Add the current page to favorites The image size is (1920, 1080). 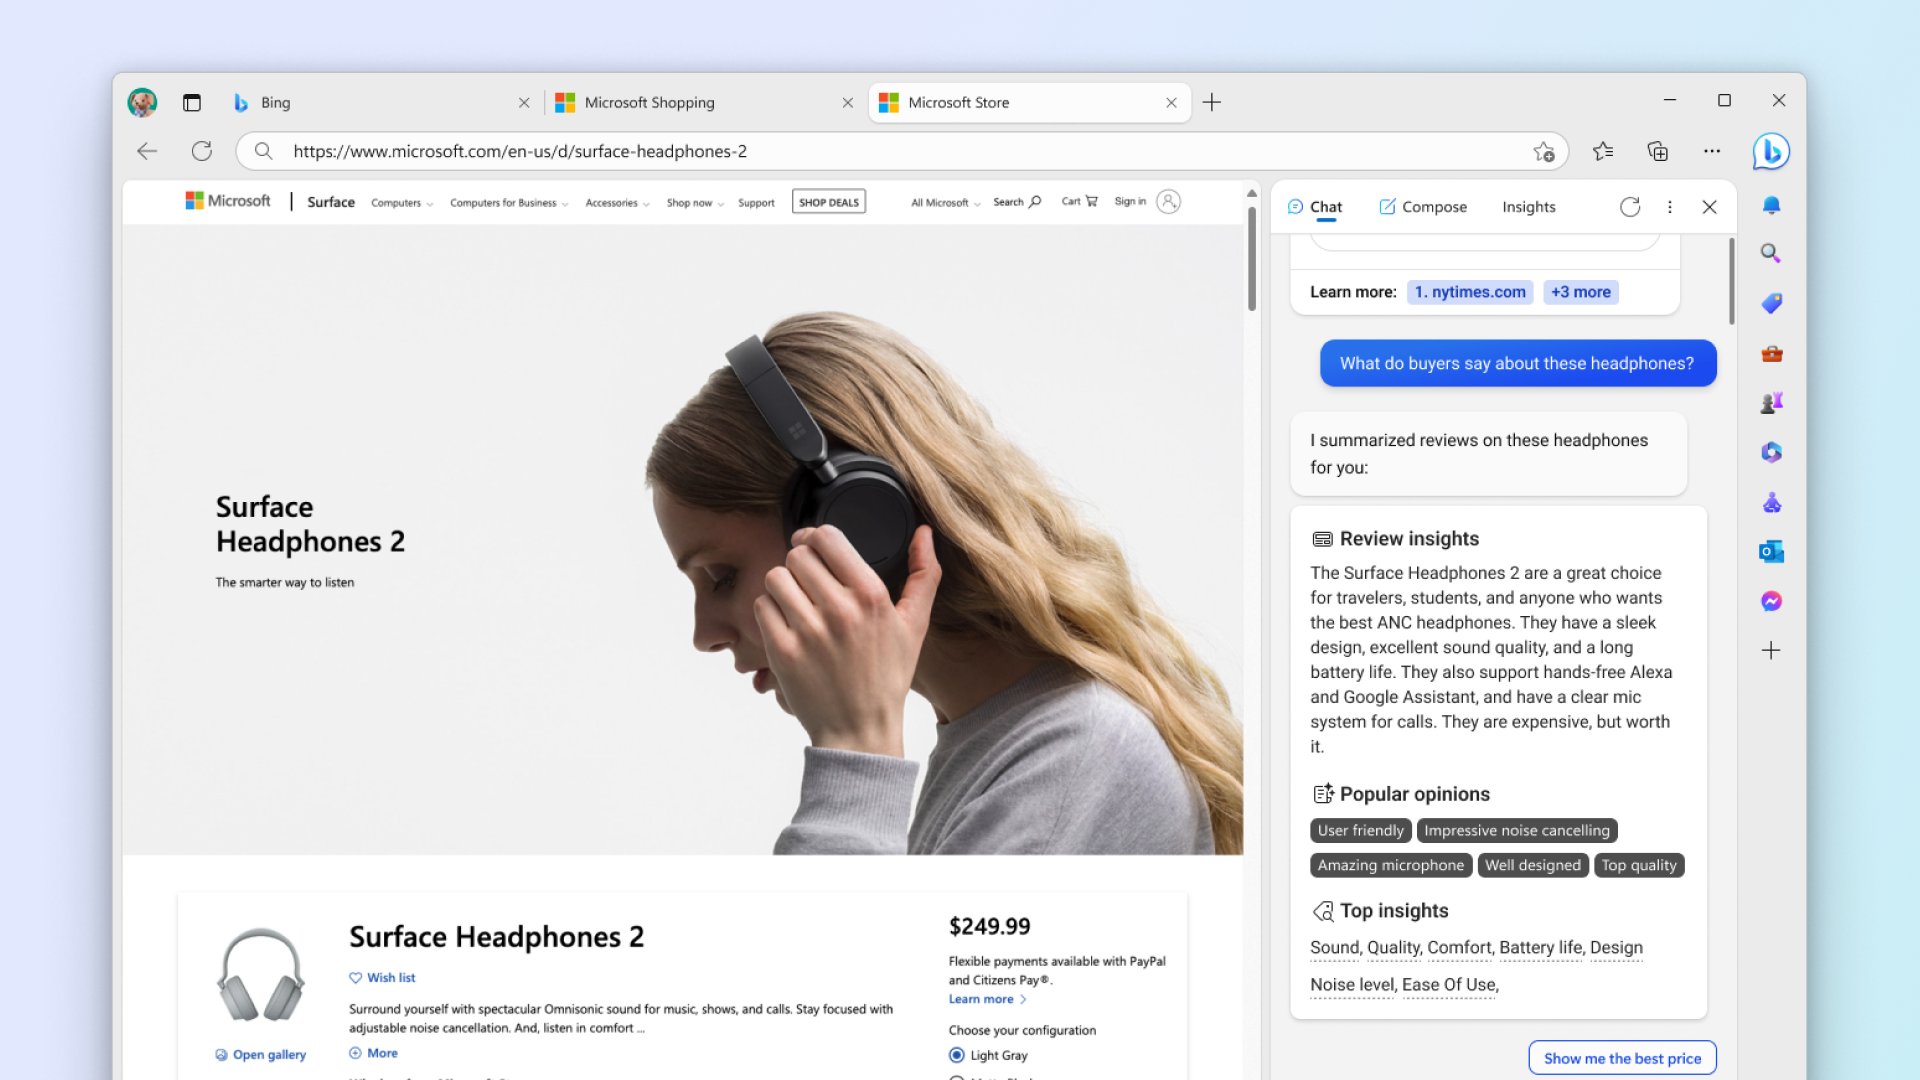click(x=1545, y=151)
